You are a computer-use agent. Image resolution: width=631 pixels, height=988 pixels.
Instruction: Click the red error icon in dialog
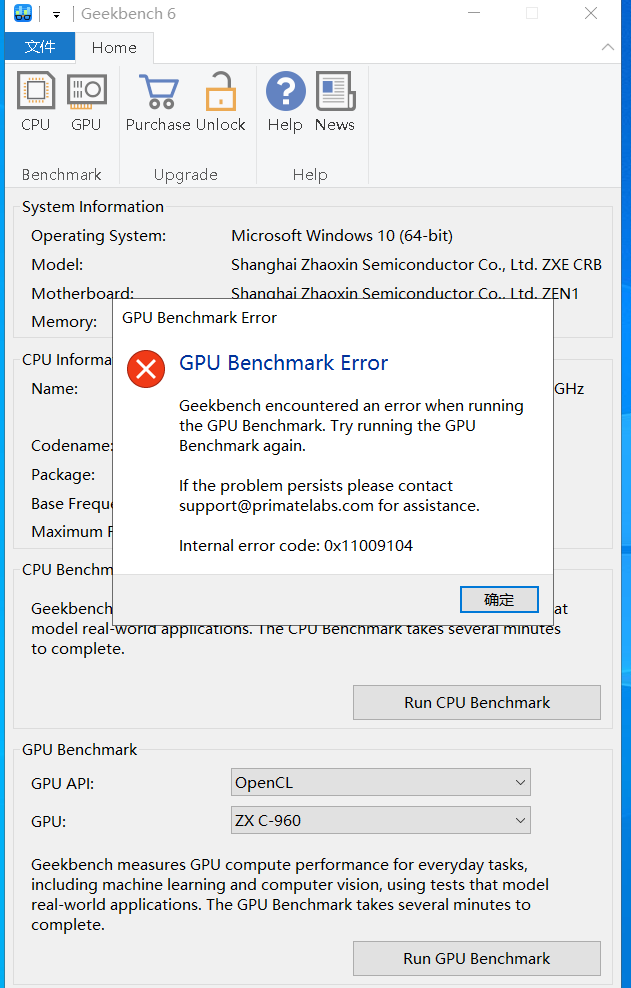point(146,370)
